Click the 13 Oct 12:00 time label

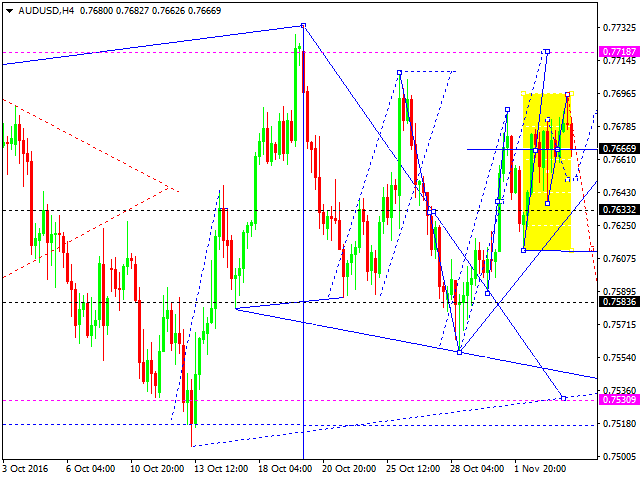(x=221, y=469)
